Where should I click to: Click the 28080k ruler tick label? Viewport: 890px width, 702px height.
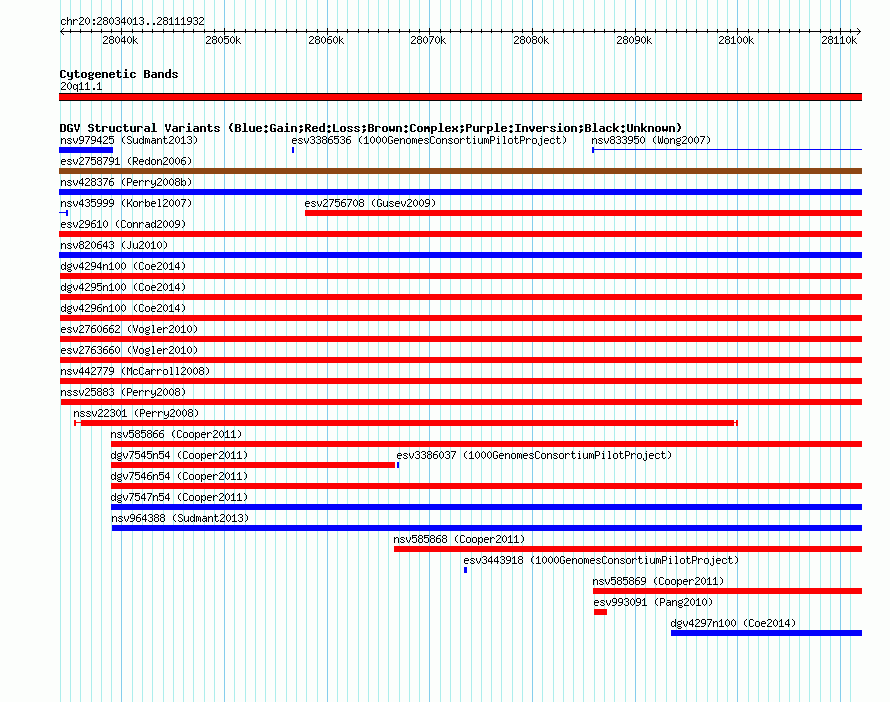click(531, 40)
